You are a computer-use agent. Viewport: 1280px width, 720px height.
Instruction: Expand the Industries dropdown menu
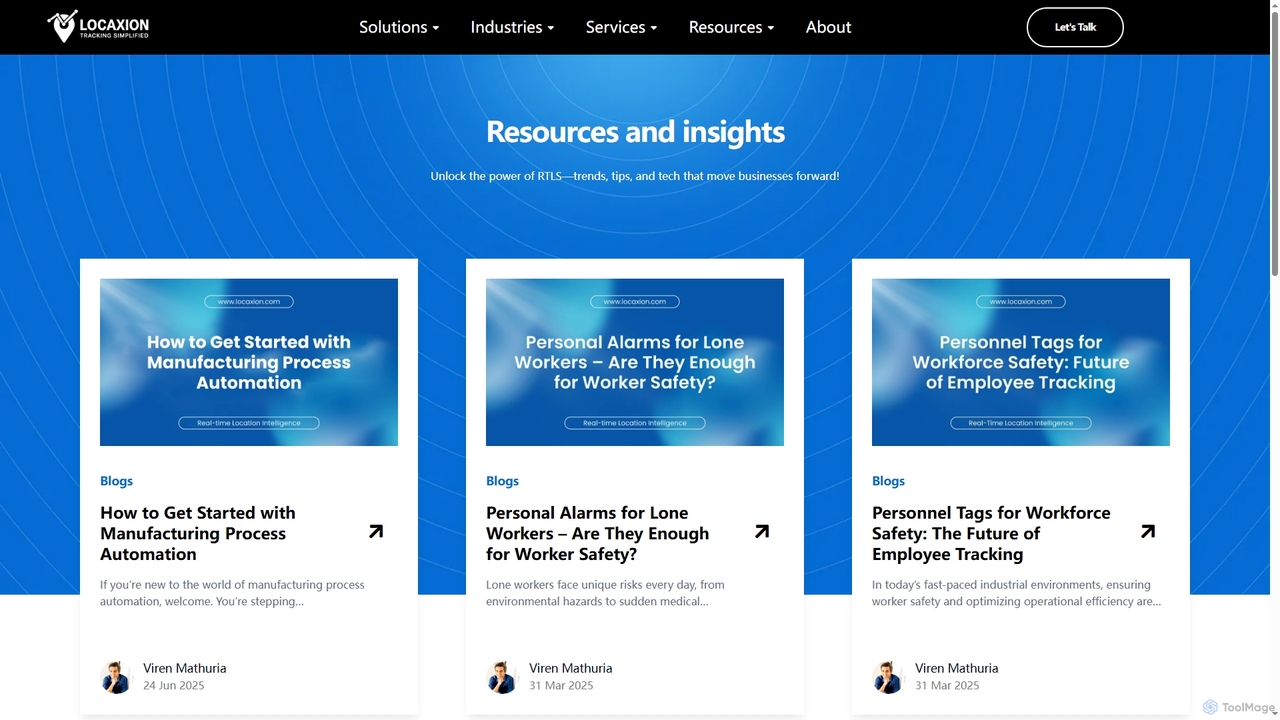point(512,27)
